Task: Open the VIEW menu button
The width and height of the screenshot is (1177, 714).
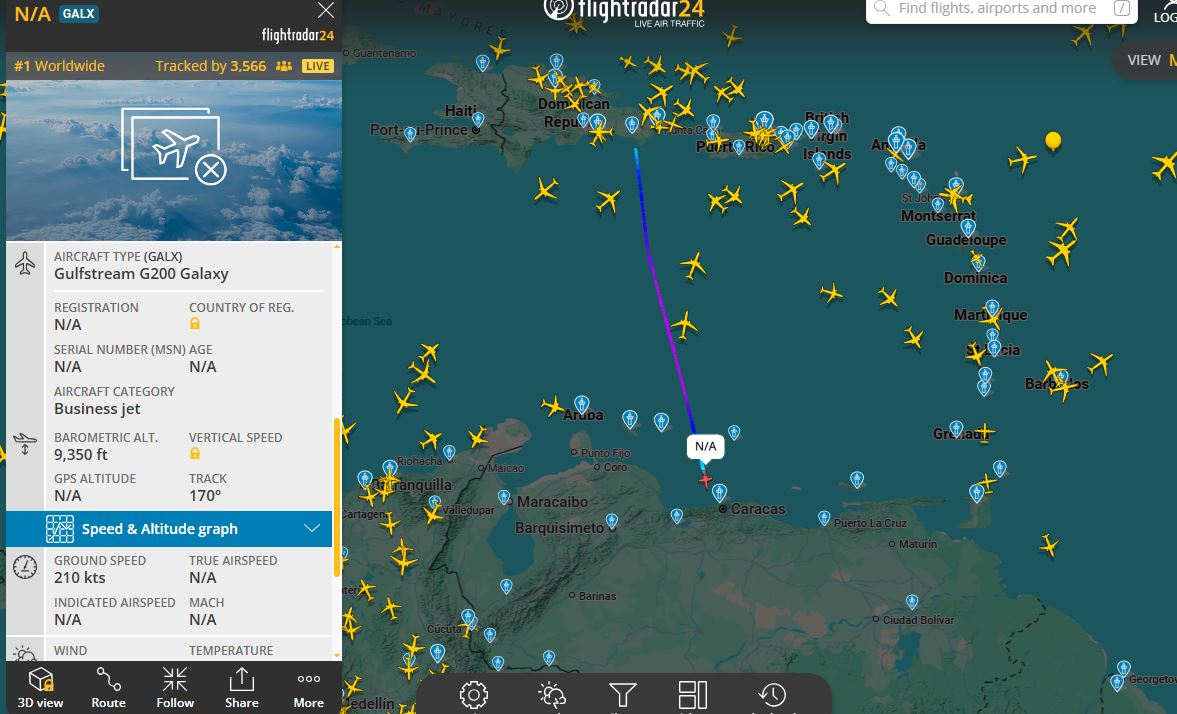Action: [1147, 60]
